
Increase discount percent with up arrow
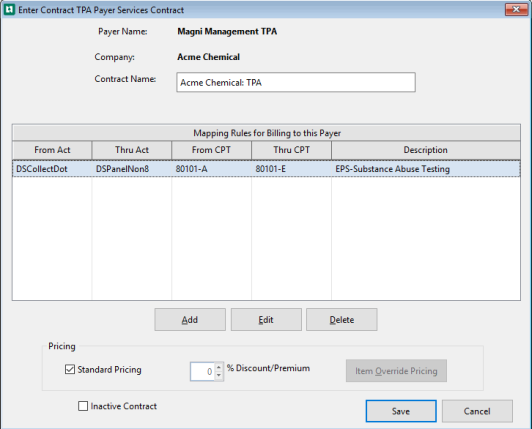coord(219,367)
